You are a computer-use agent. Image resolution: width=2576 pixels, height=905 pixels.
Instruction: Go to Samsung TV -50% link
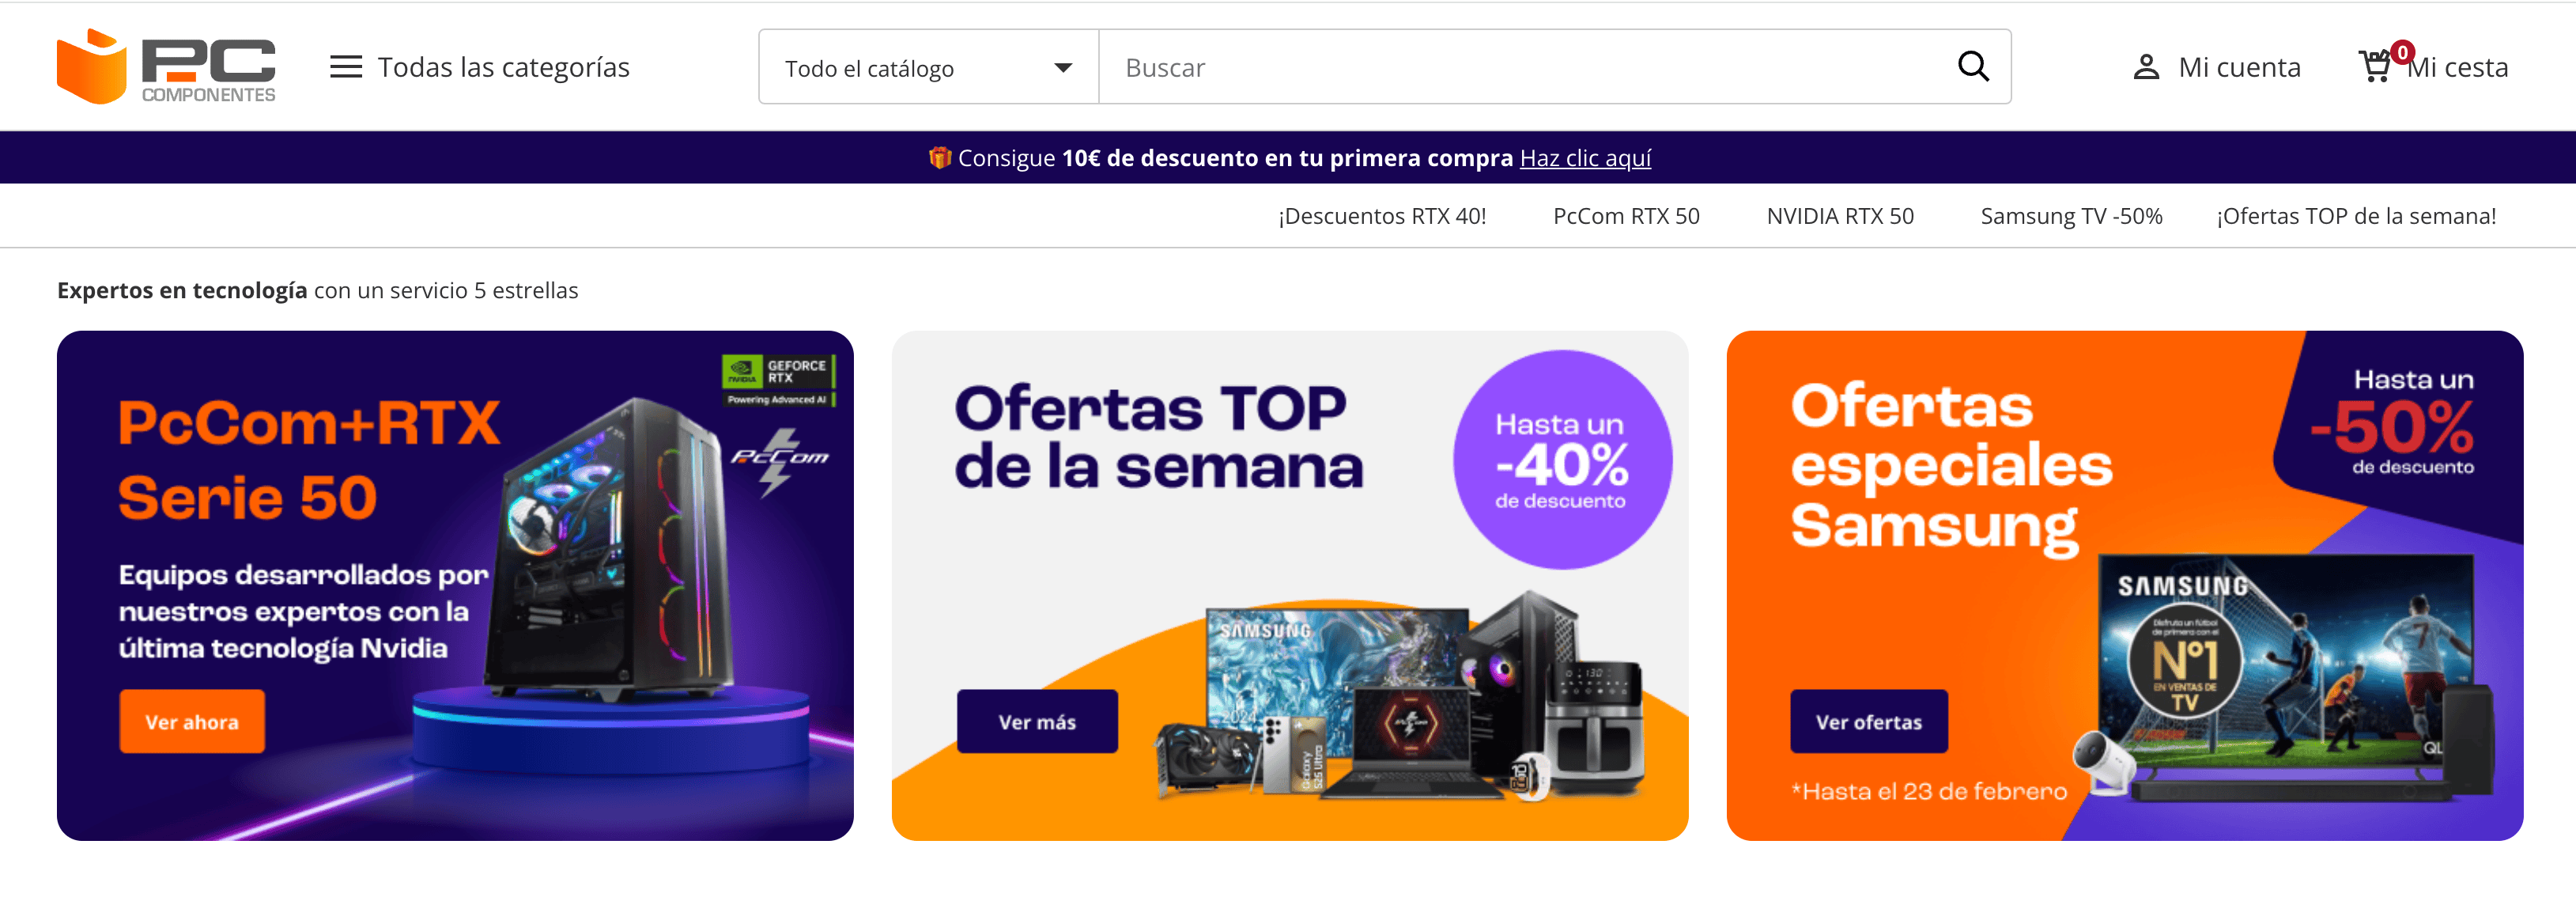(x=2071, y=216)
